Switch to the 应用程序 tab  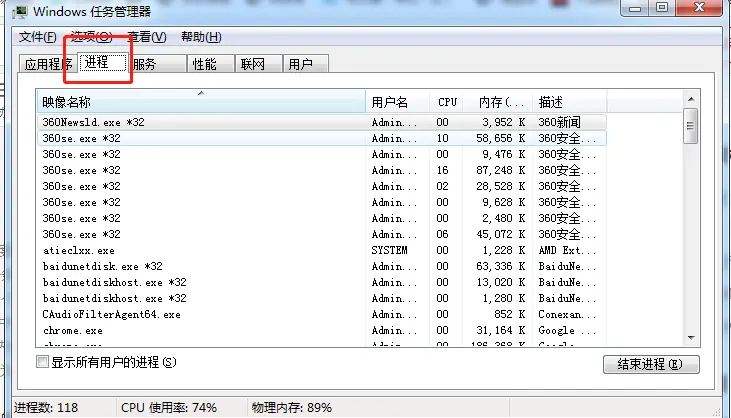coord(48,64)
